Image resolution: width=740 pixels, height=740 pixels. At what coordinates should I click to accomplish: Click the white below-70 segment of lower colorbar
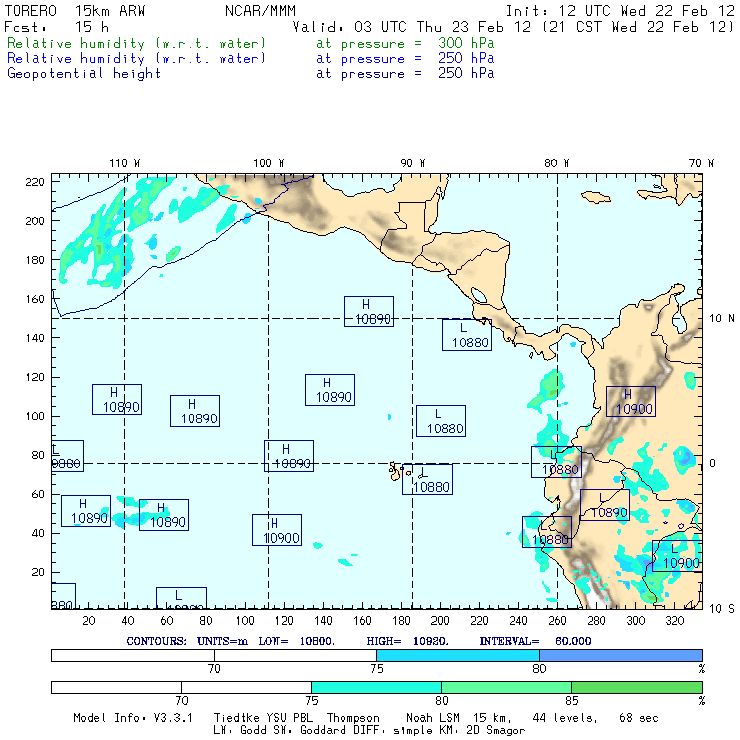115,688
